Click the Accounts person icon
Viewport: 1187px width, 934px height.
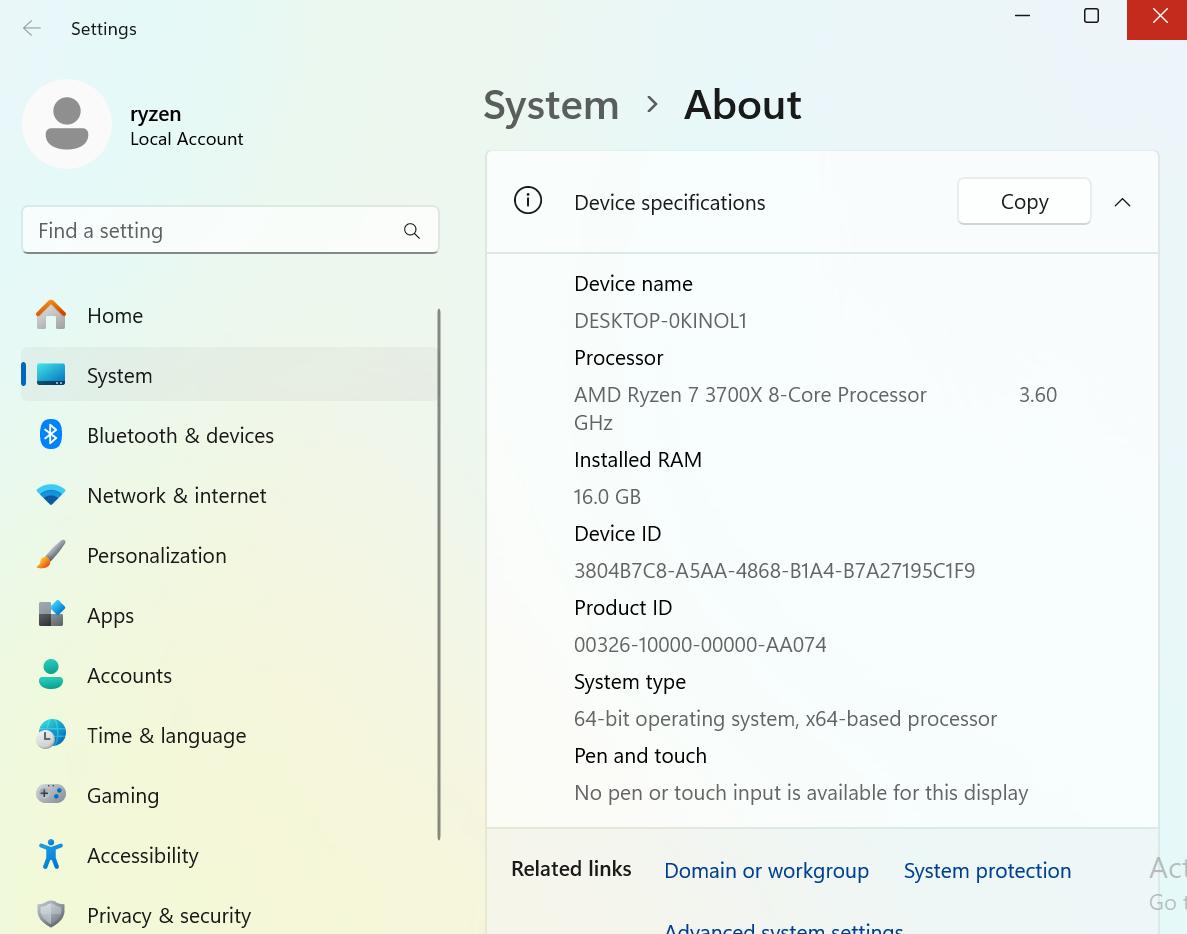(x=51, y=674)
